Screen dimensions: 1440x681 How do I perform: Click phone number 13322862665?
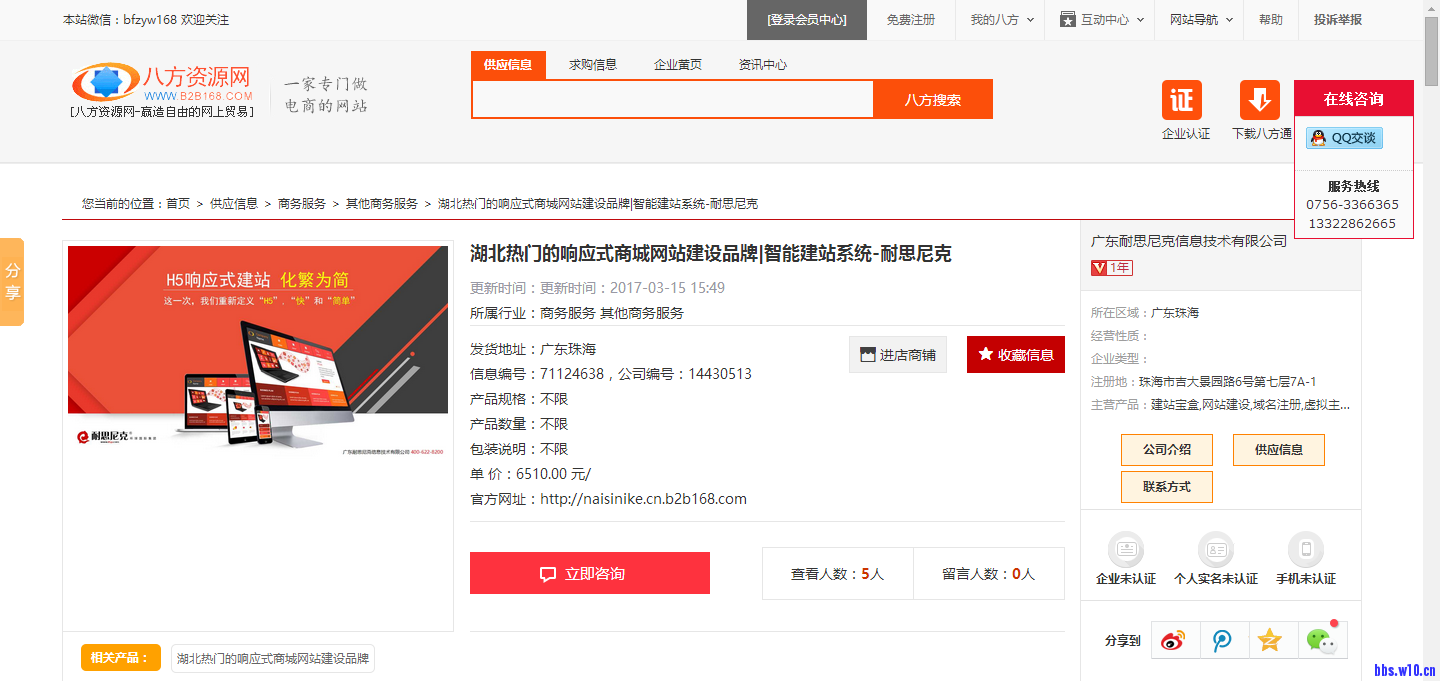coord(1351,223)
